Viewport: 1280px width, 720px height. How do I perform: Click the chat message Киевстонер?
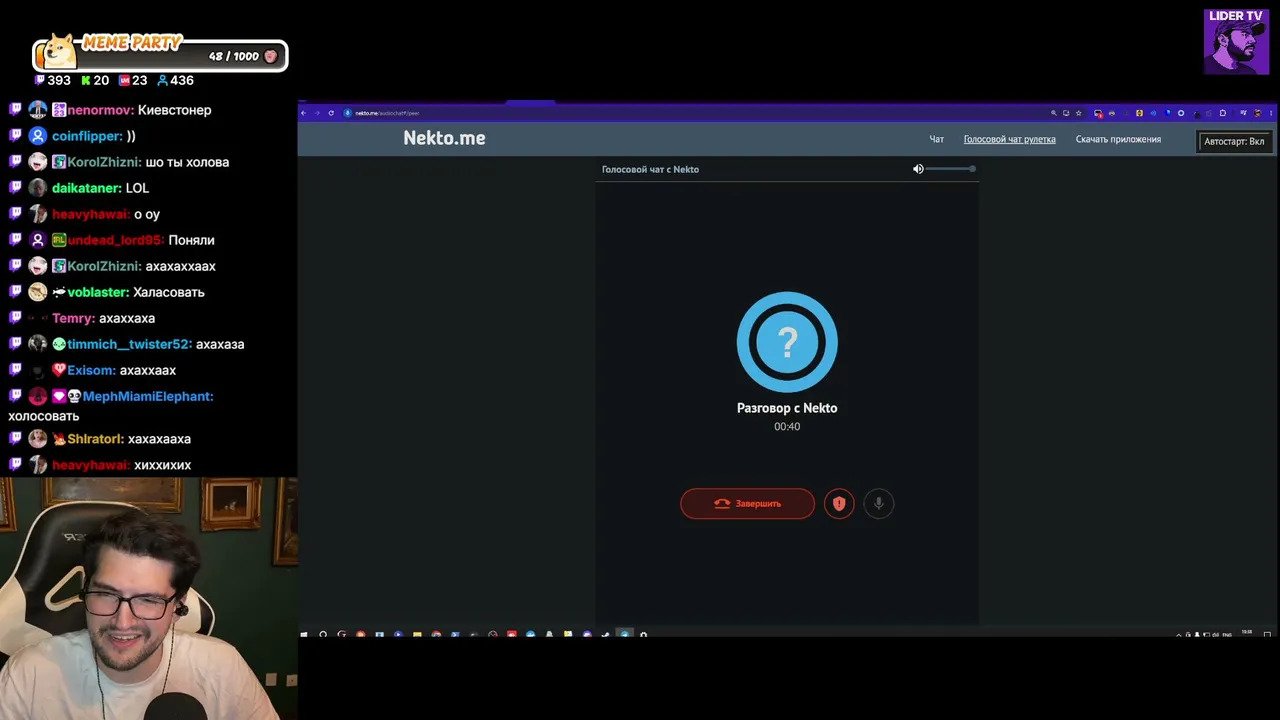175,110
